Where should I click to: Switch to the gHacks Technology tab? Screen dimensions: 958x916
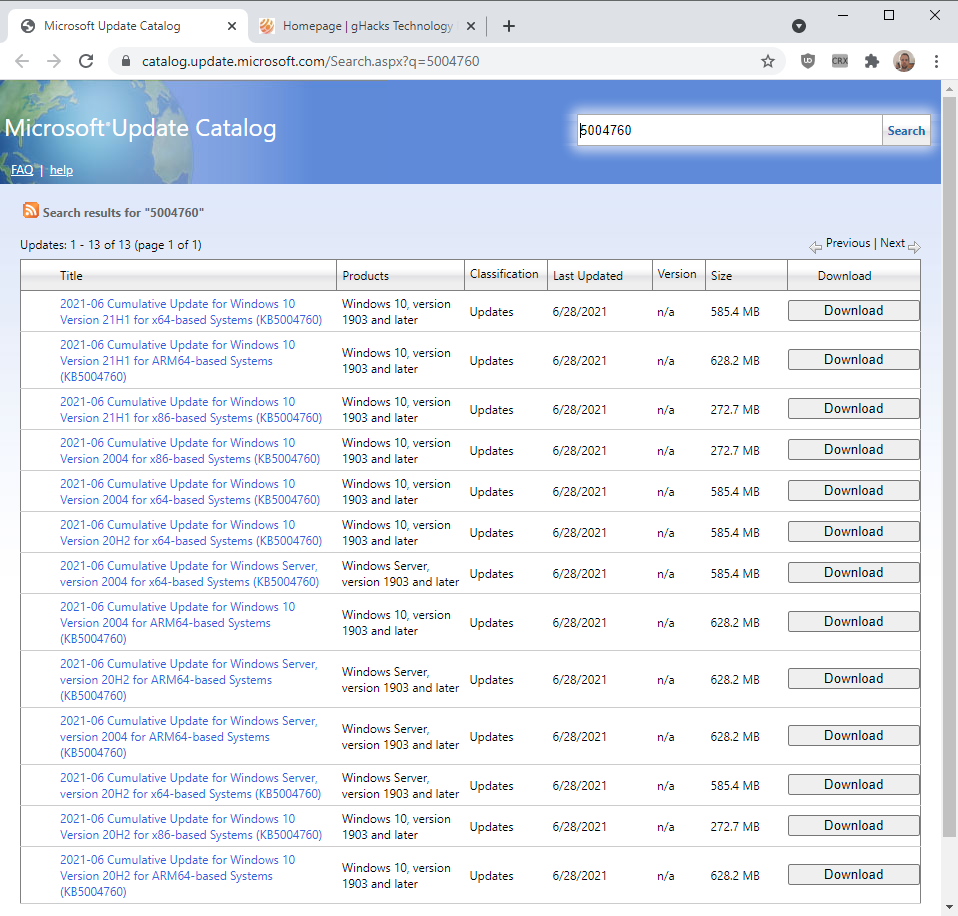368,26
